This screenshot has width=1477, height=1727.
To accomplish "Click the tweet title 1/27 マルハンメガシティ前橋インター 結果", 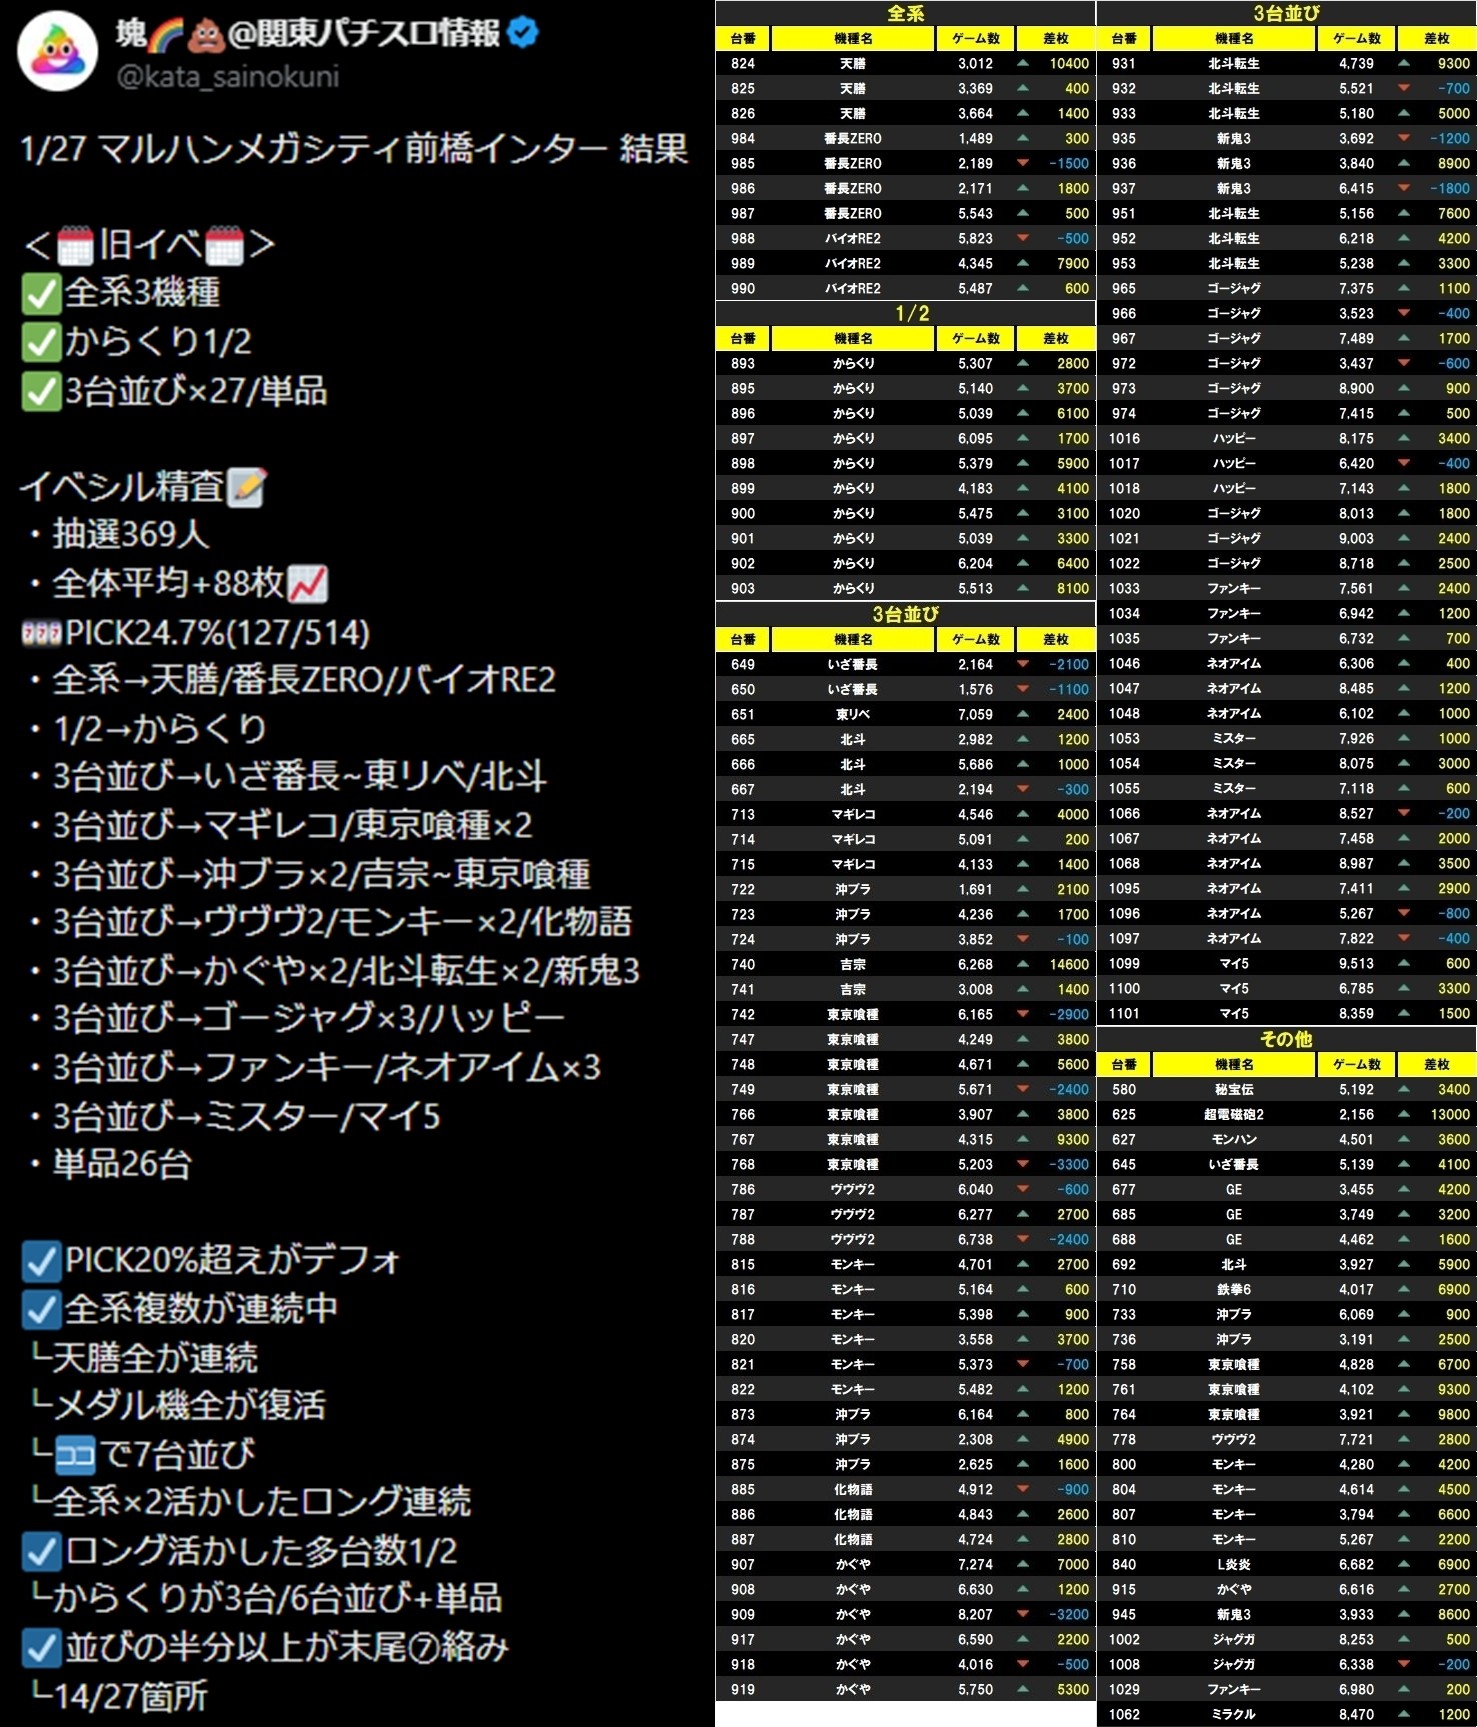I will tap(354, 149).
